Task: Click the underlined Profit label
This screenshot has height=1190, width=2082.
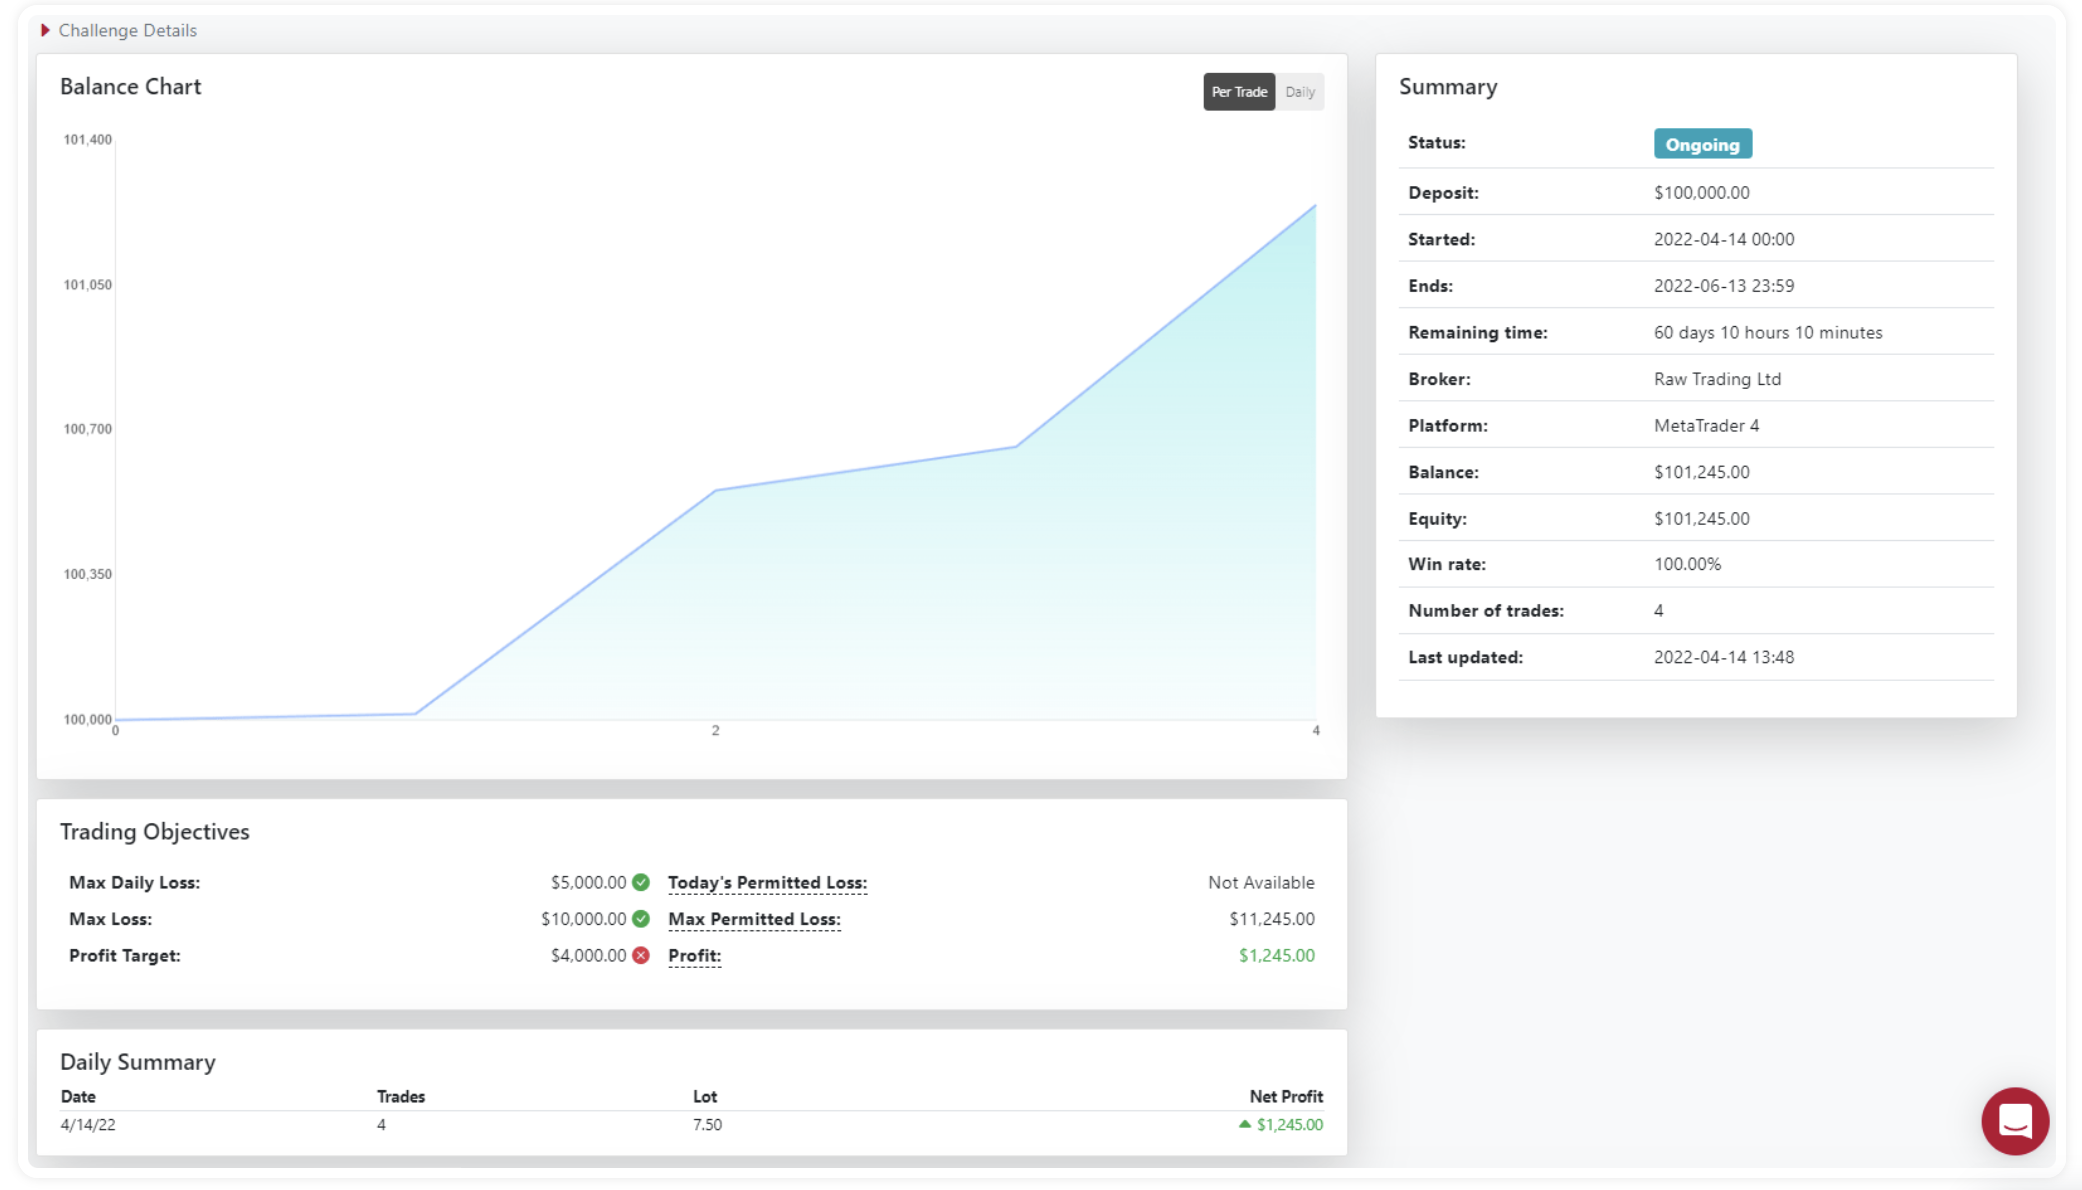Action: click(x=694, y=956)
